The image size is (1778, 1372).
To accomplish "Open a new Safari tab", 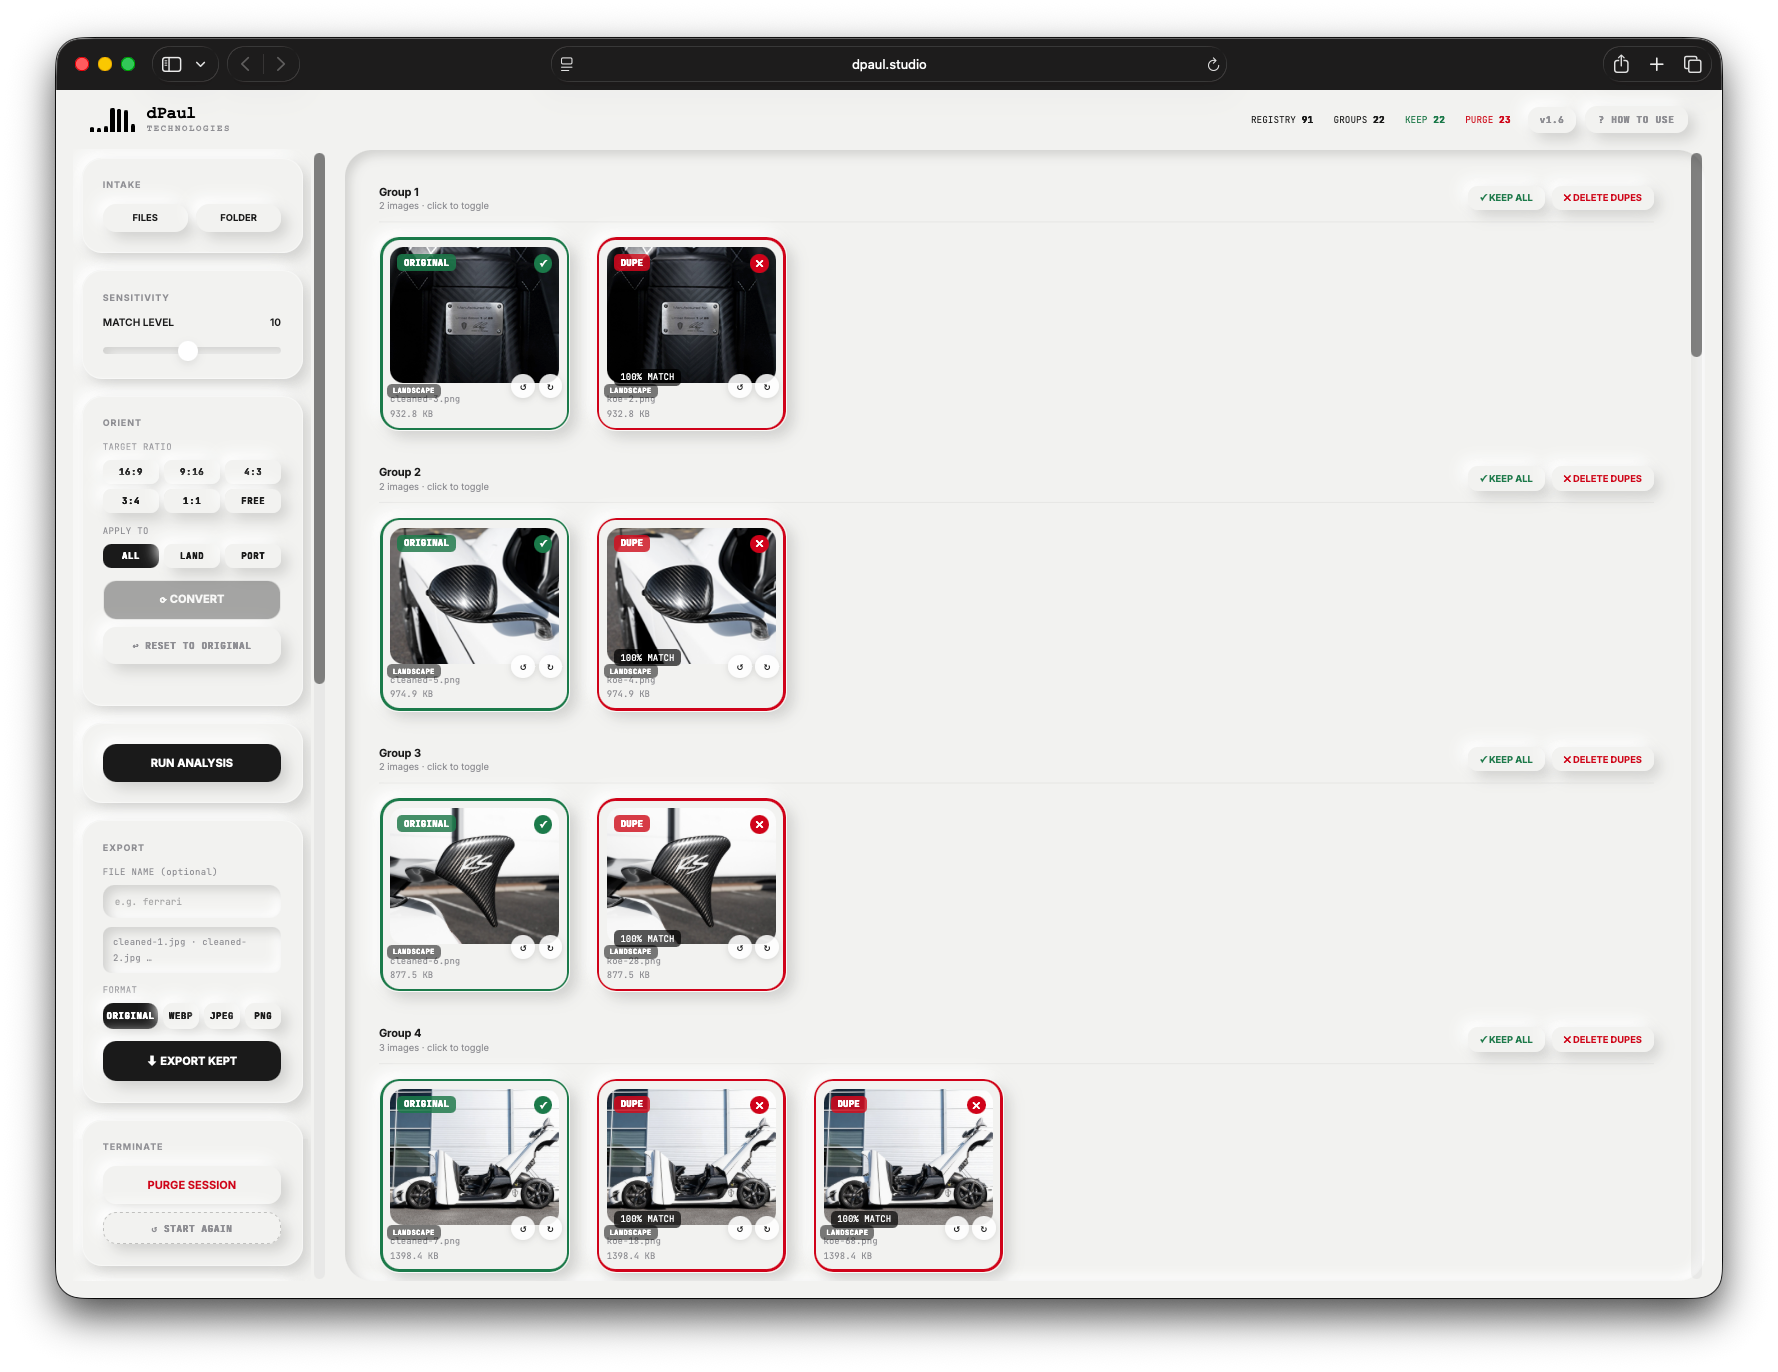I will (x=1657, y=64).
